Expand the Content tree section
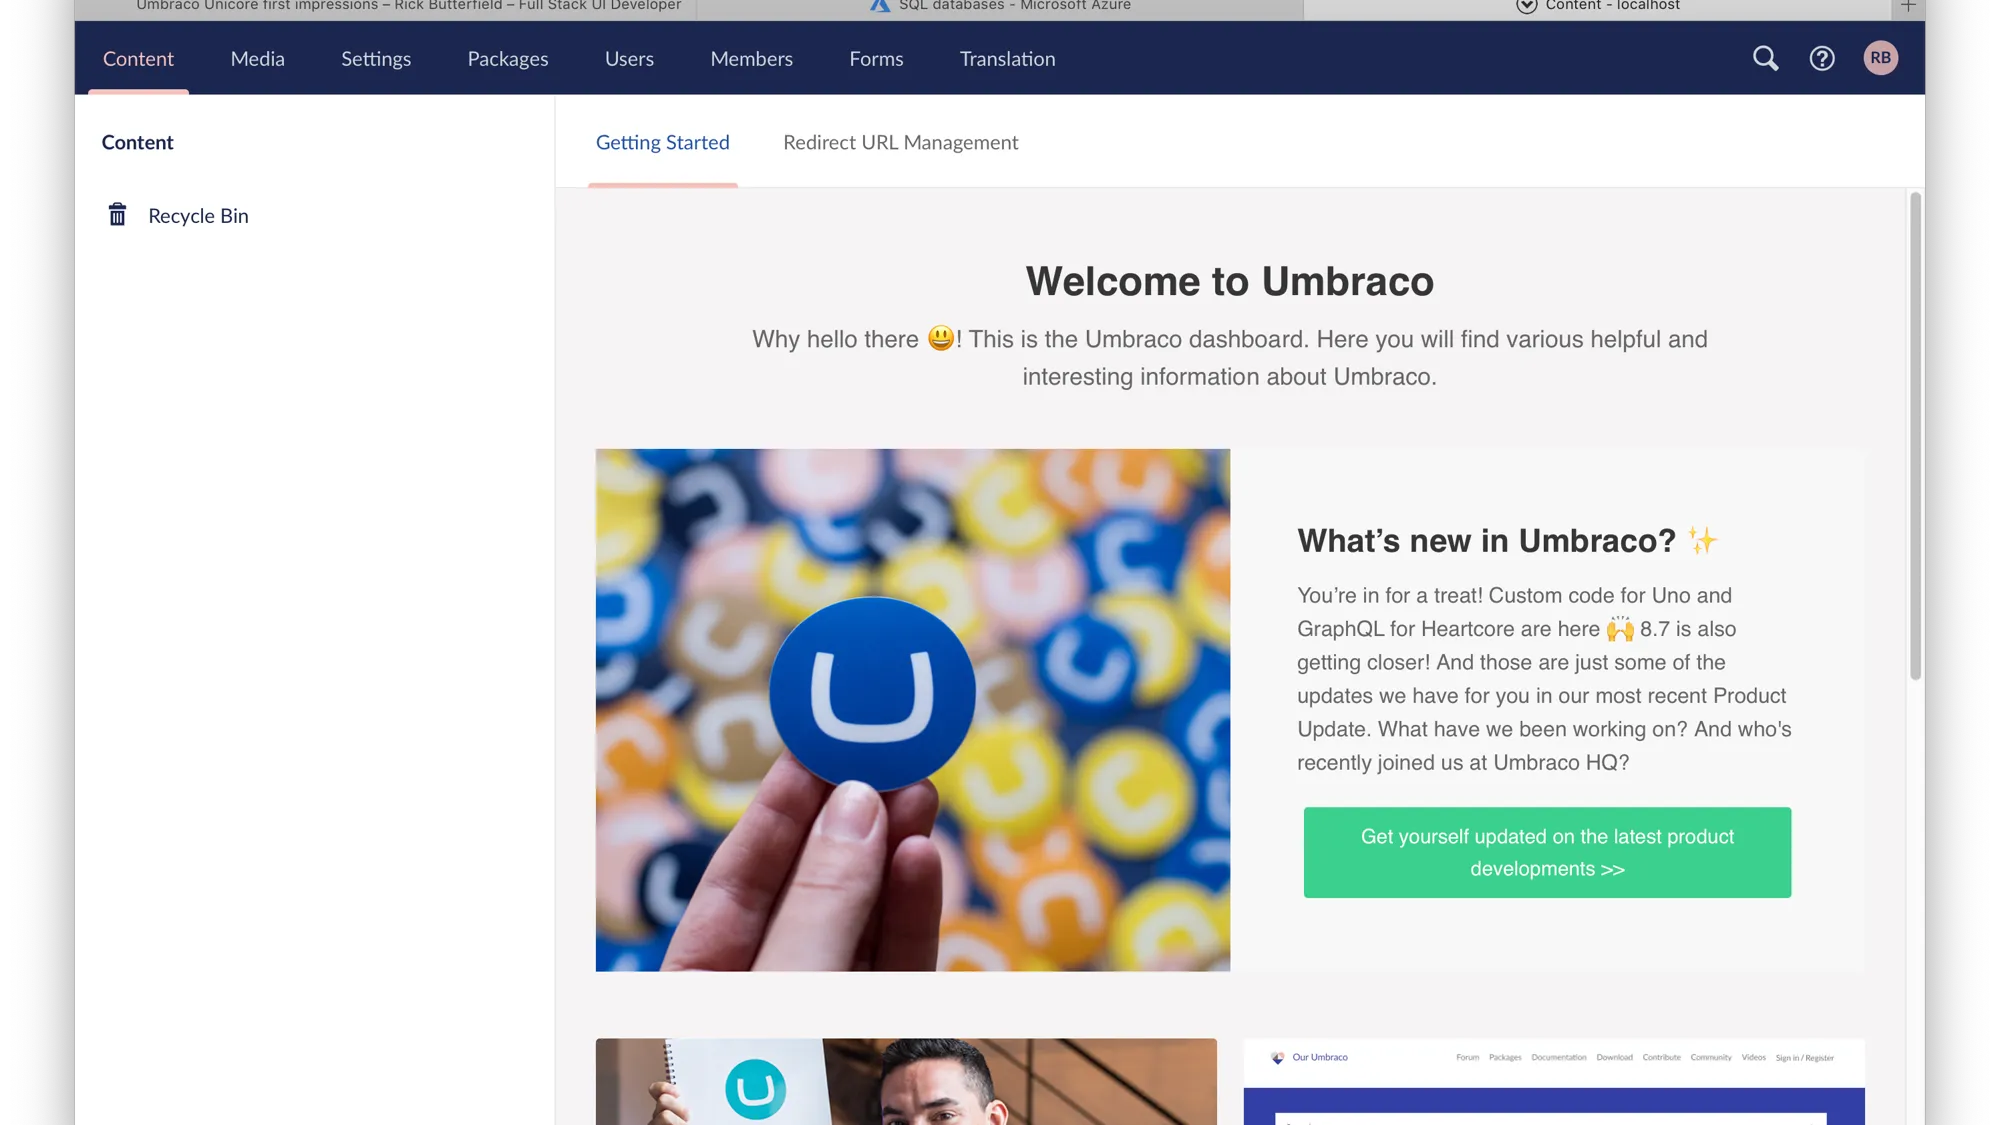 (x=137, y=141)
